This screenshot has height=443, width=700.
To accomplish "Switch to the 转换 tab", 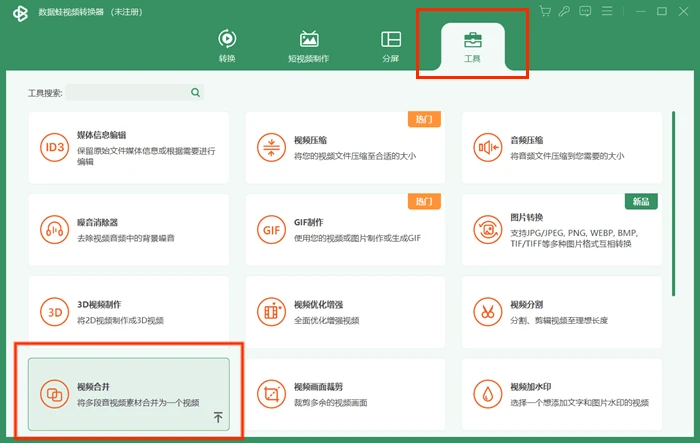I will tap(227, 46).
